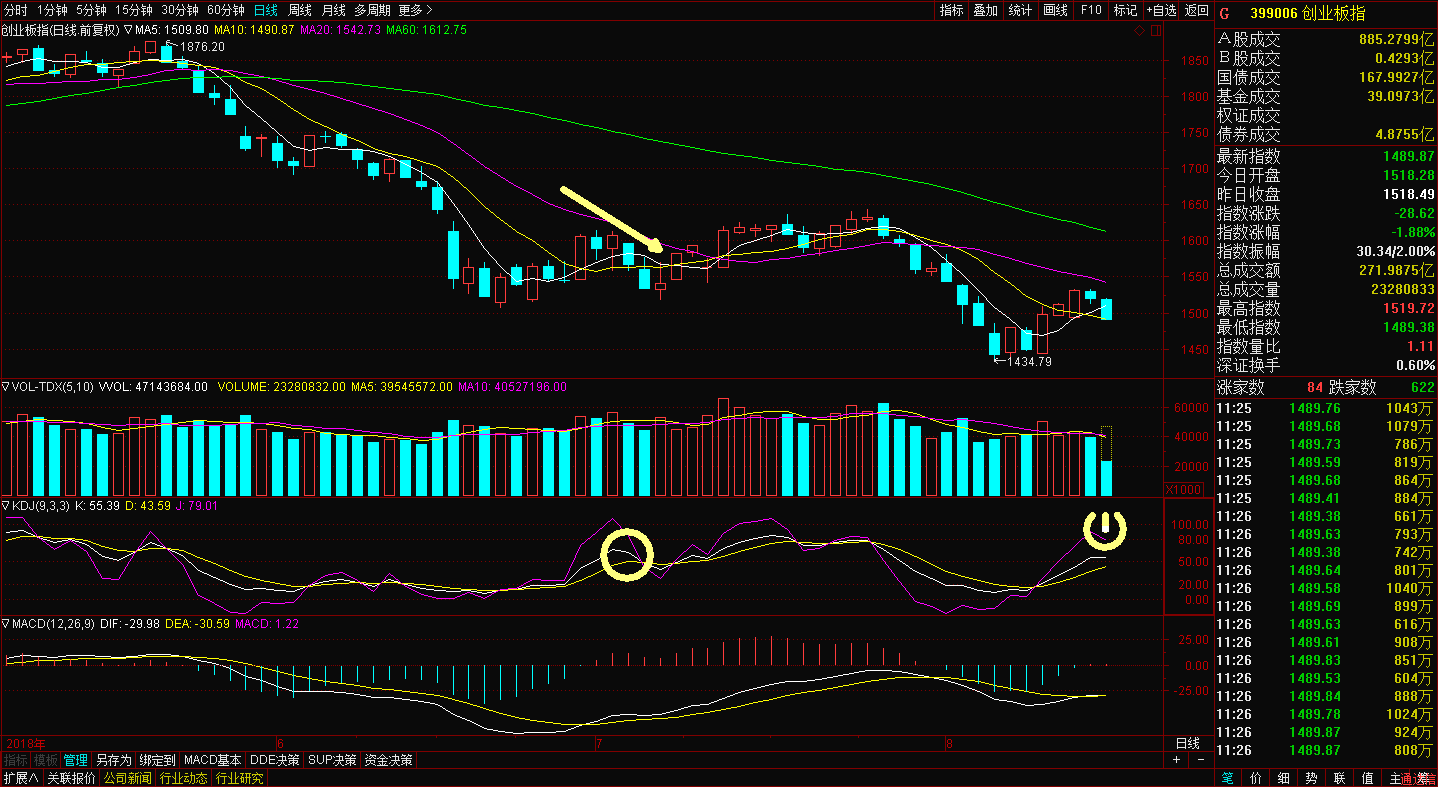Zoom out chart with minus button
This screenshot has width=1438, height=787.
tap(1202, 760)
